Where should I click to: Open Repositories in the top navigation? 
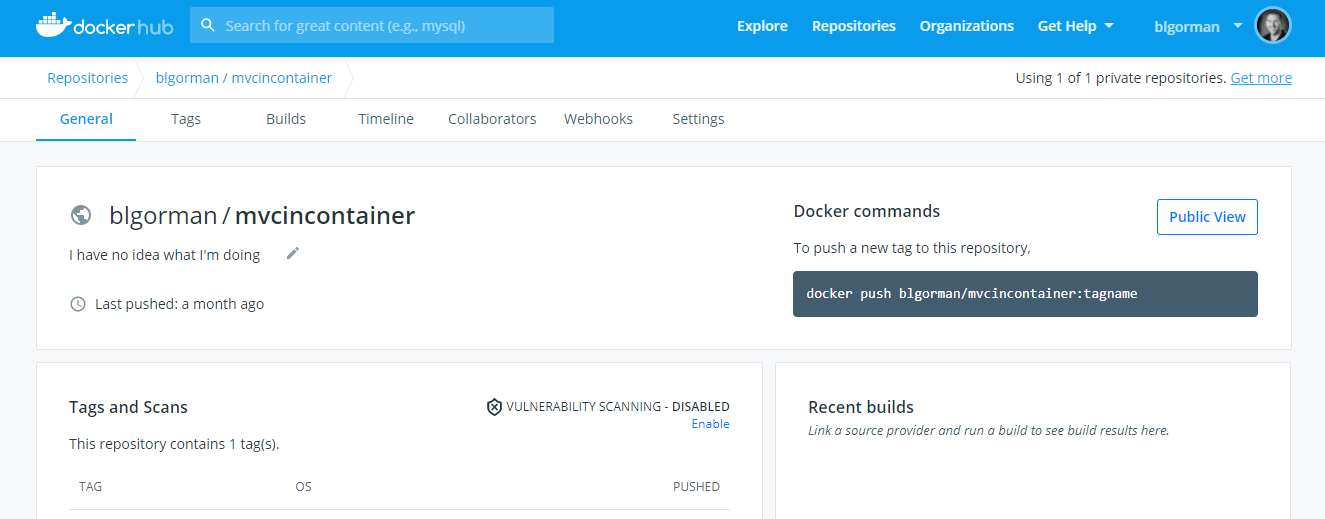[854, 26]
